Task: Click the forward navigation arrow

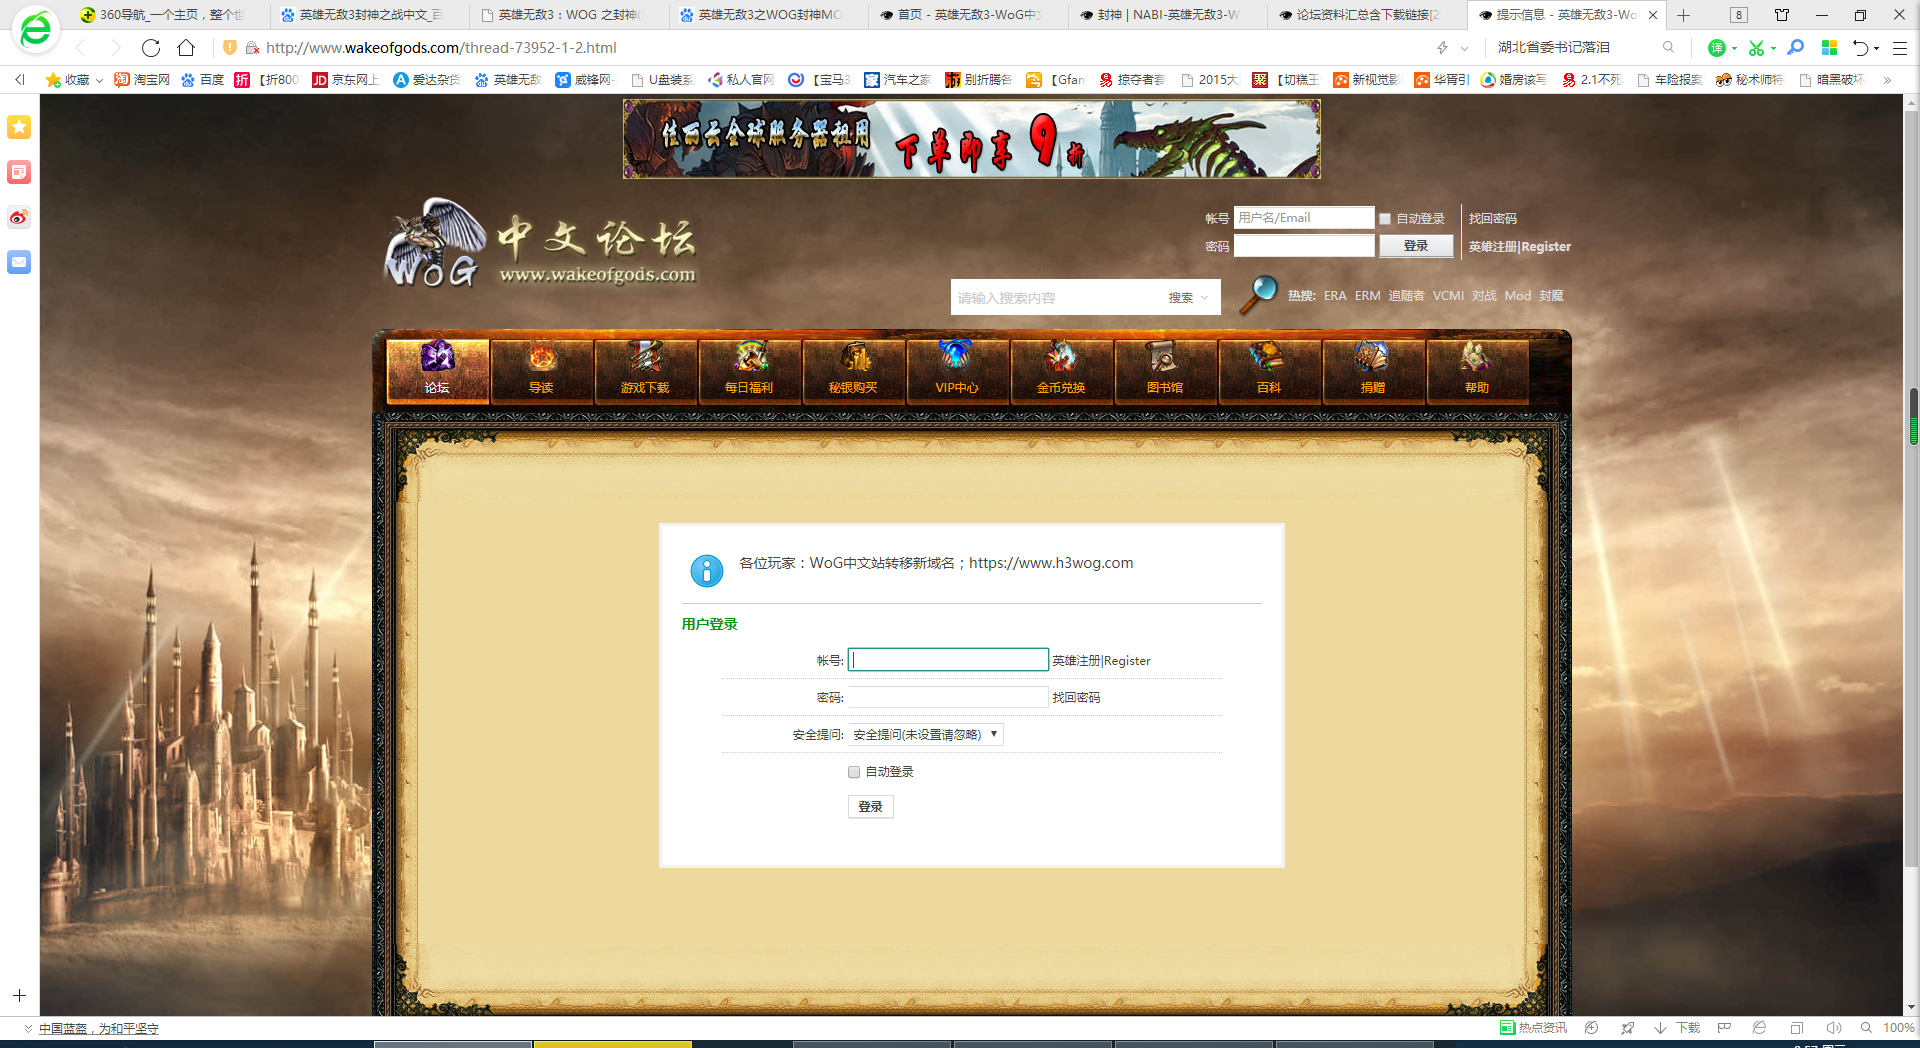Action: point(116,47)
